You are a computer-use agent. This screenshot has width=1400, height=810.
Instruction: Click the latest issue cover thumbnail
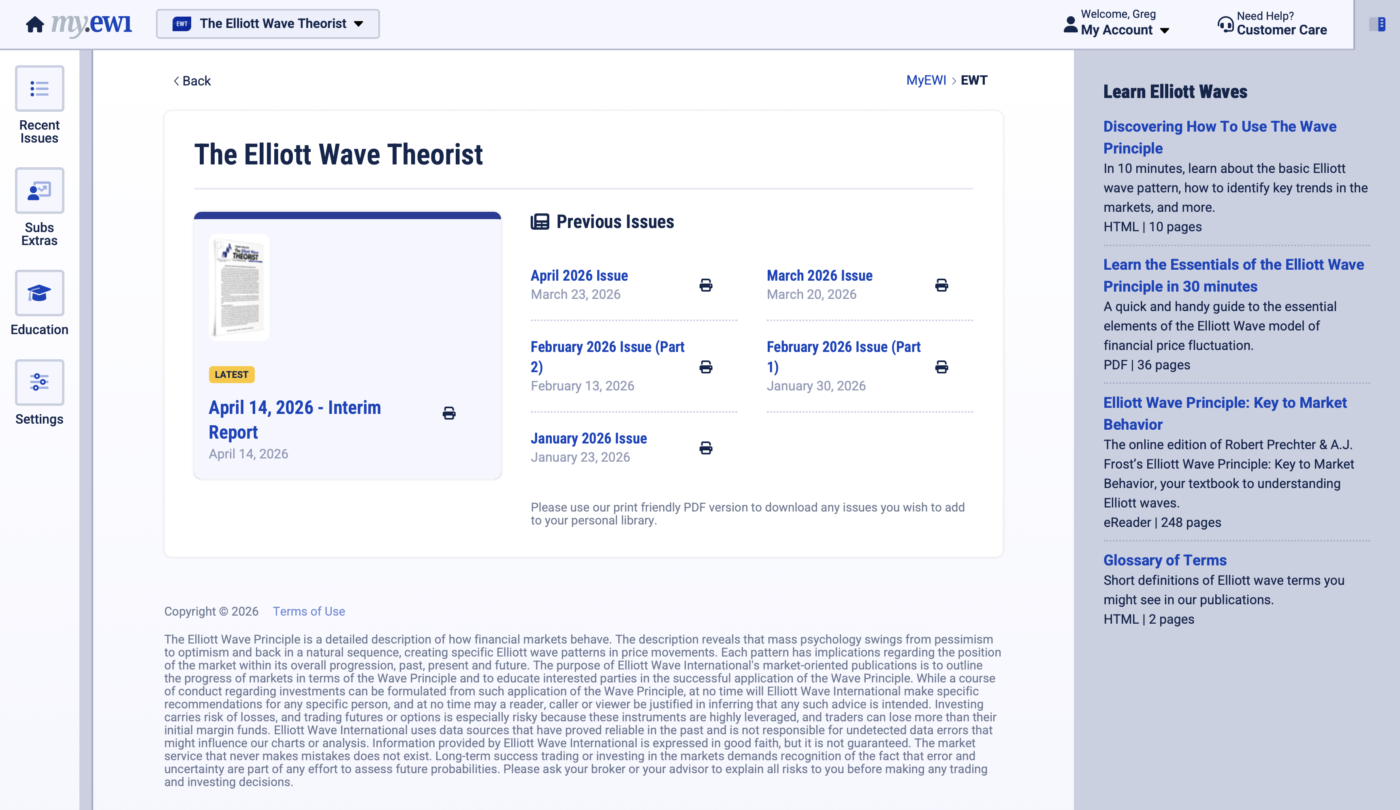point(239,288)
